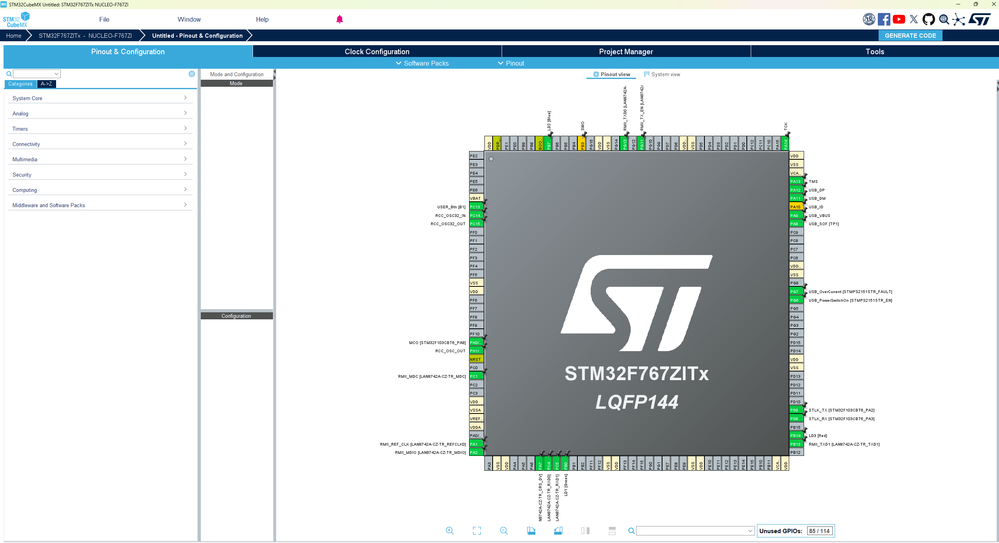Expand the Security category

tap(99, 175)
